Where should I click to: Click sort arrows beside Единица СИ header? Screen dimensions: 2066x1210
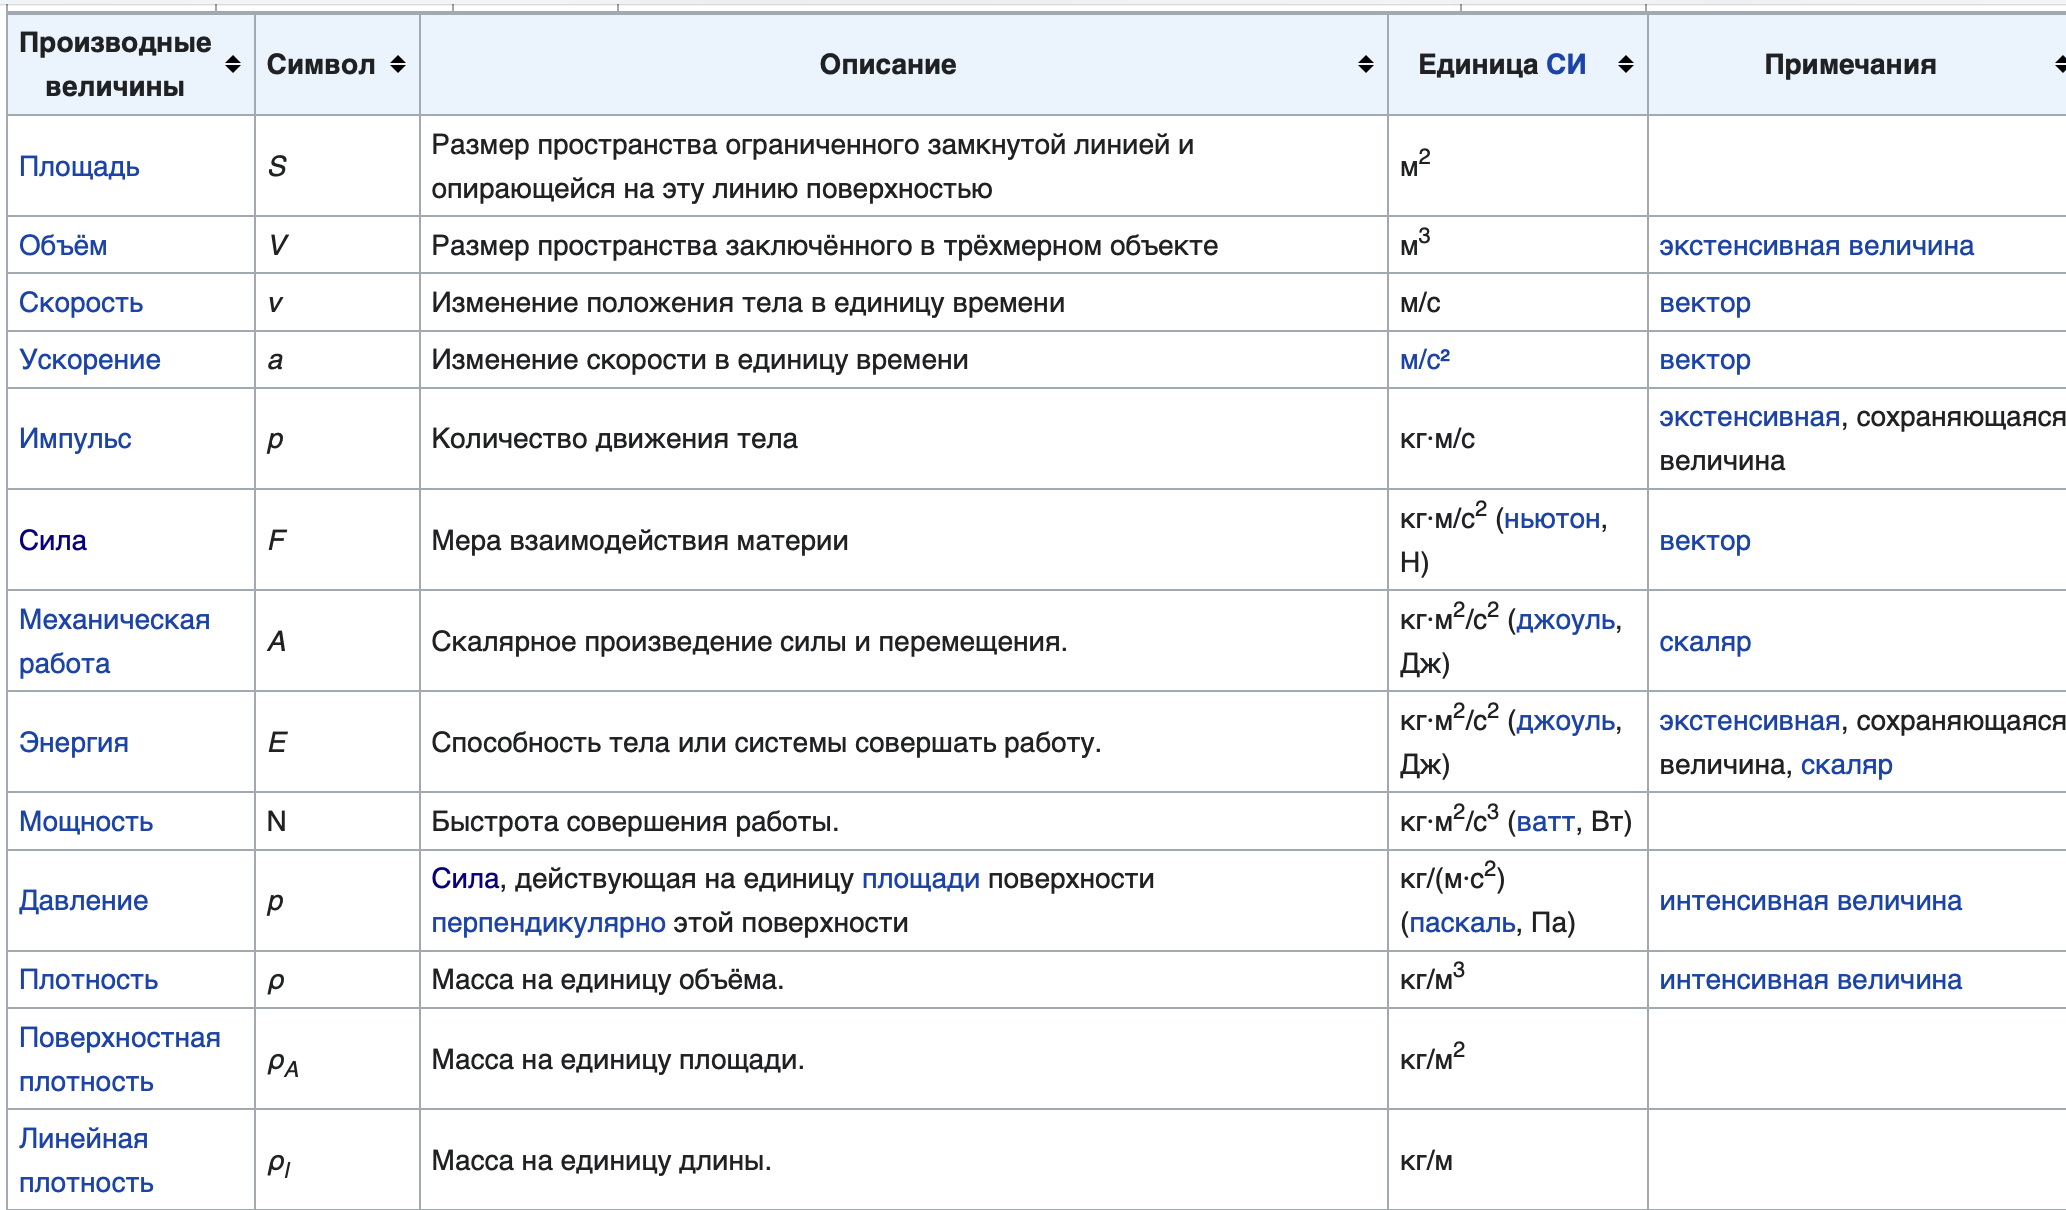coord(1626,64)
